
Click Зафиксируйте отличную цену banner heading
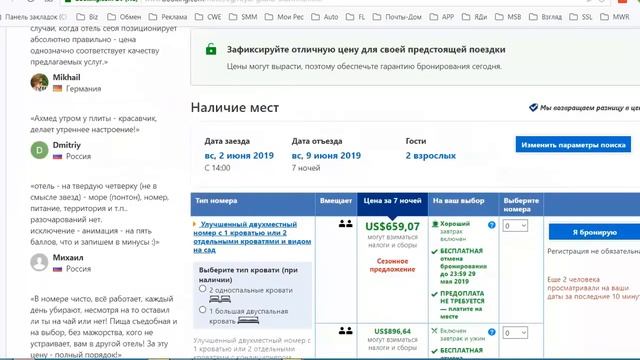pos(366,49)
